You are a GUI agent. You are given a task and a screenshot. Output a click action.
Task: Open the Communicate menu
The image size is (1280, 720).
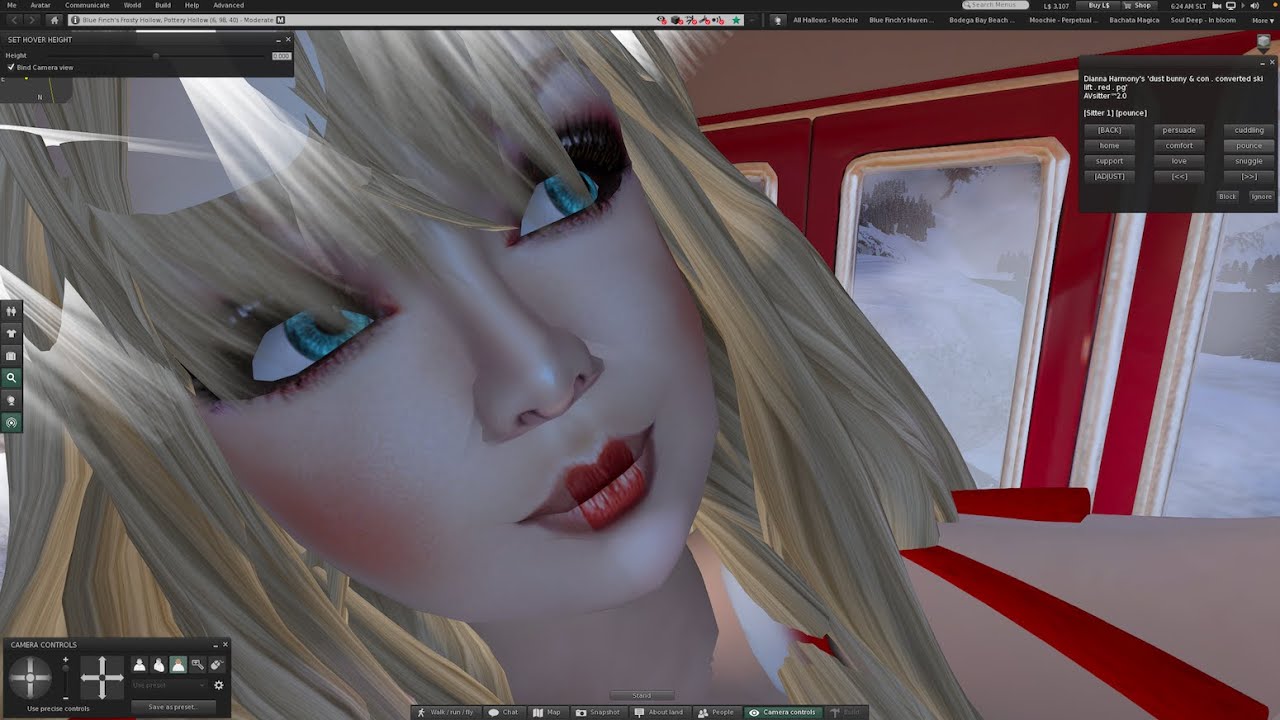pyautogui.click(x=87, y=5)
